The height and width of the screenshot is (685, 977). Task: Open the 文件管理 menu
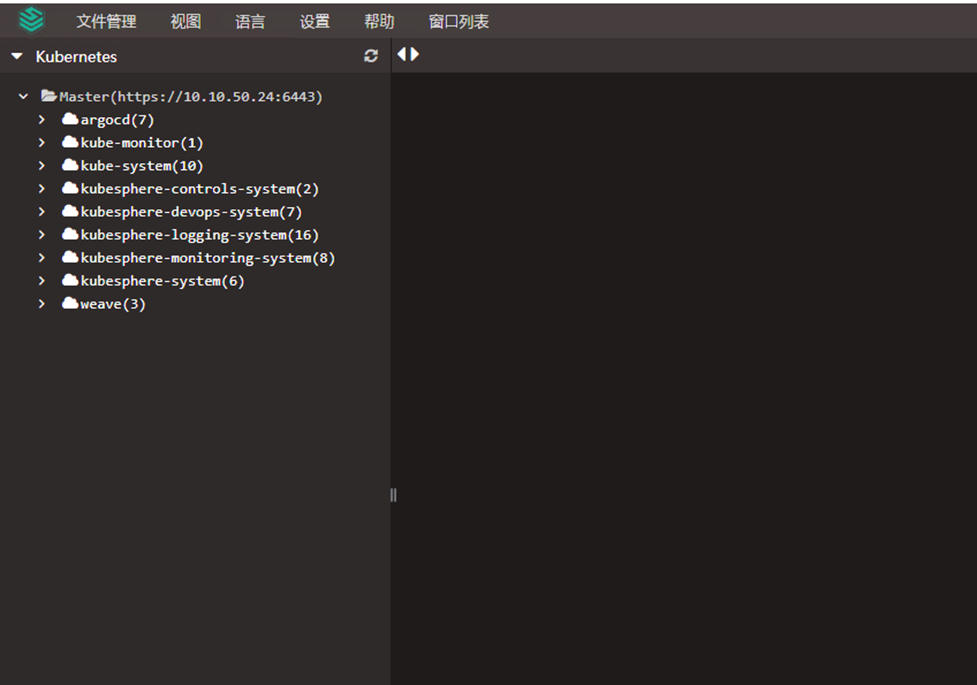(x=106, y=22)
